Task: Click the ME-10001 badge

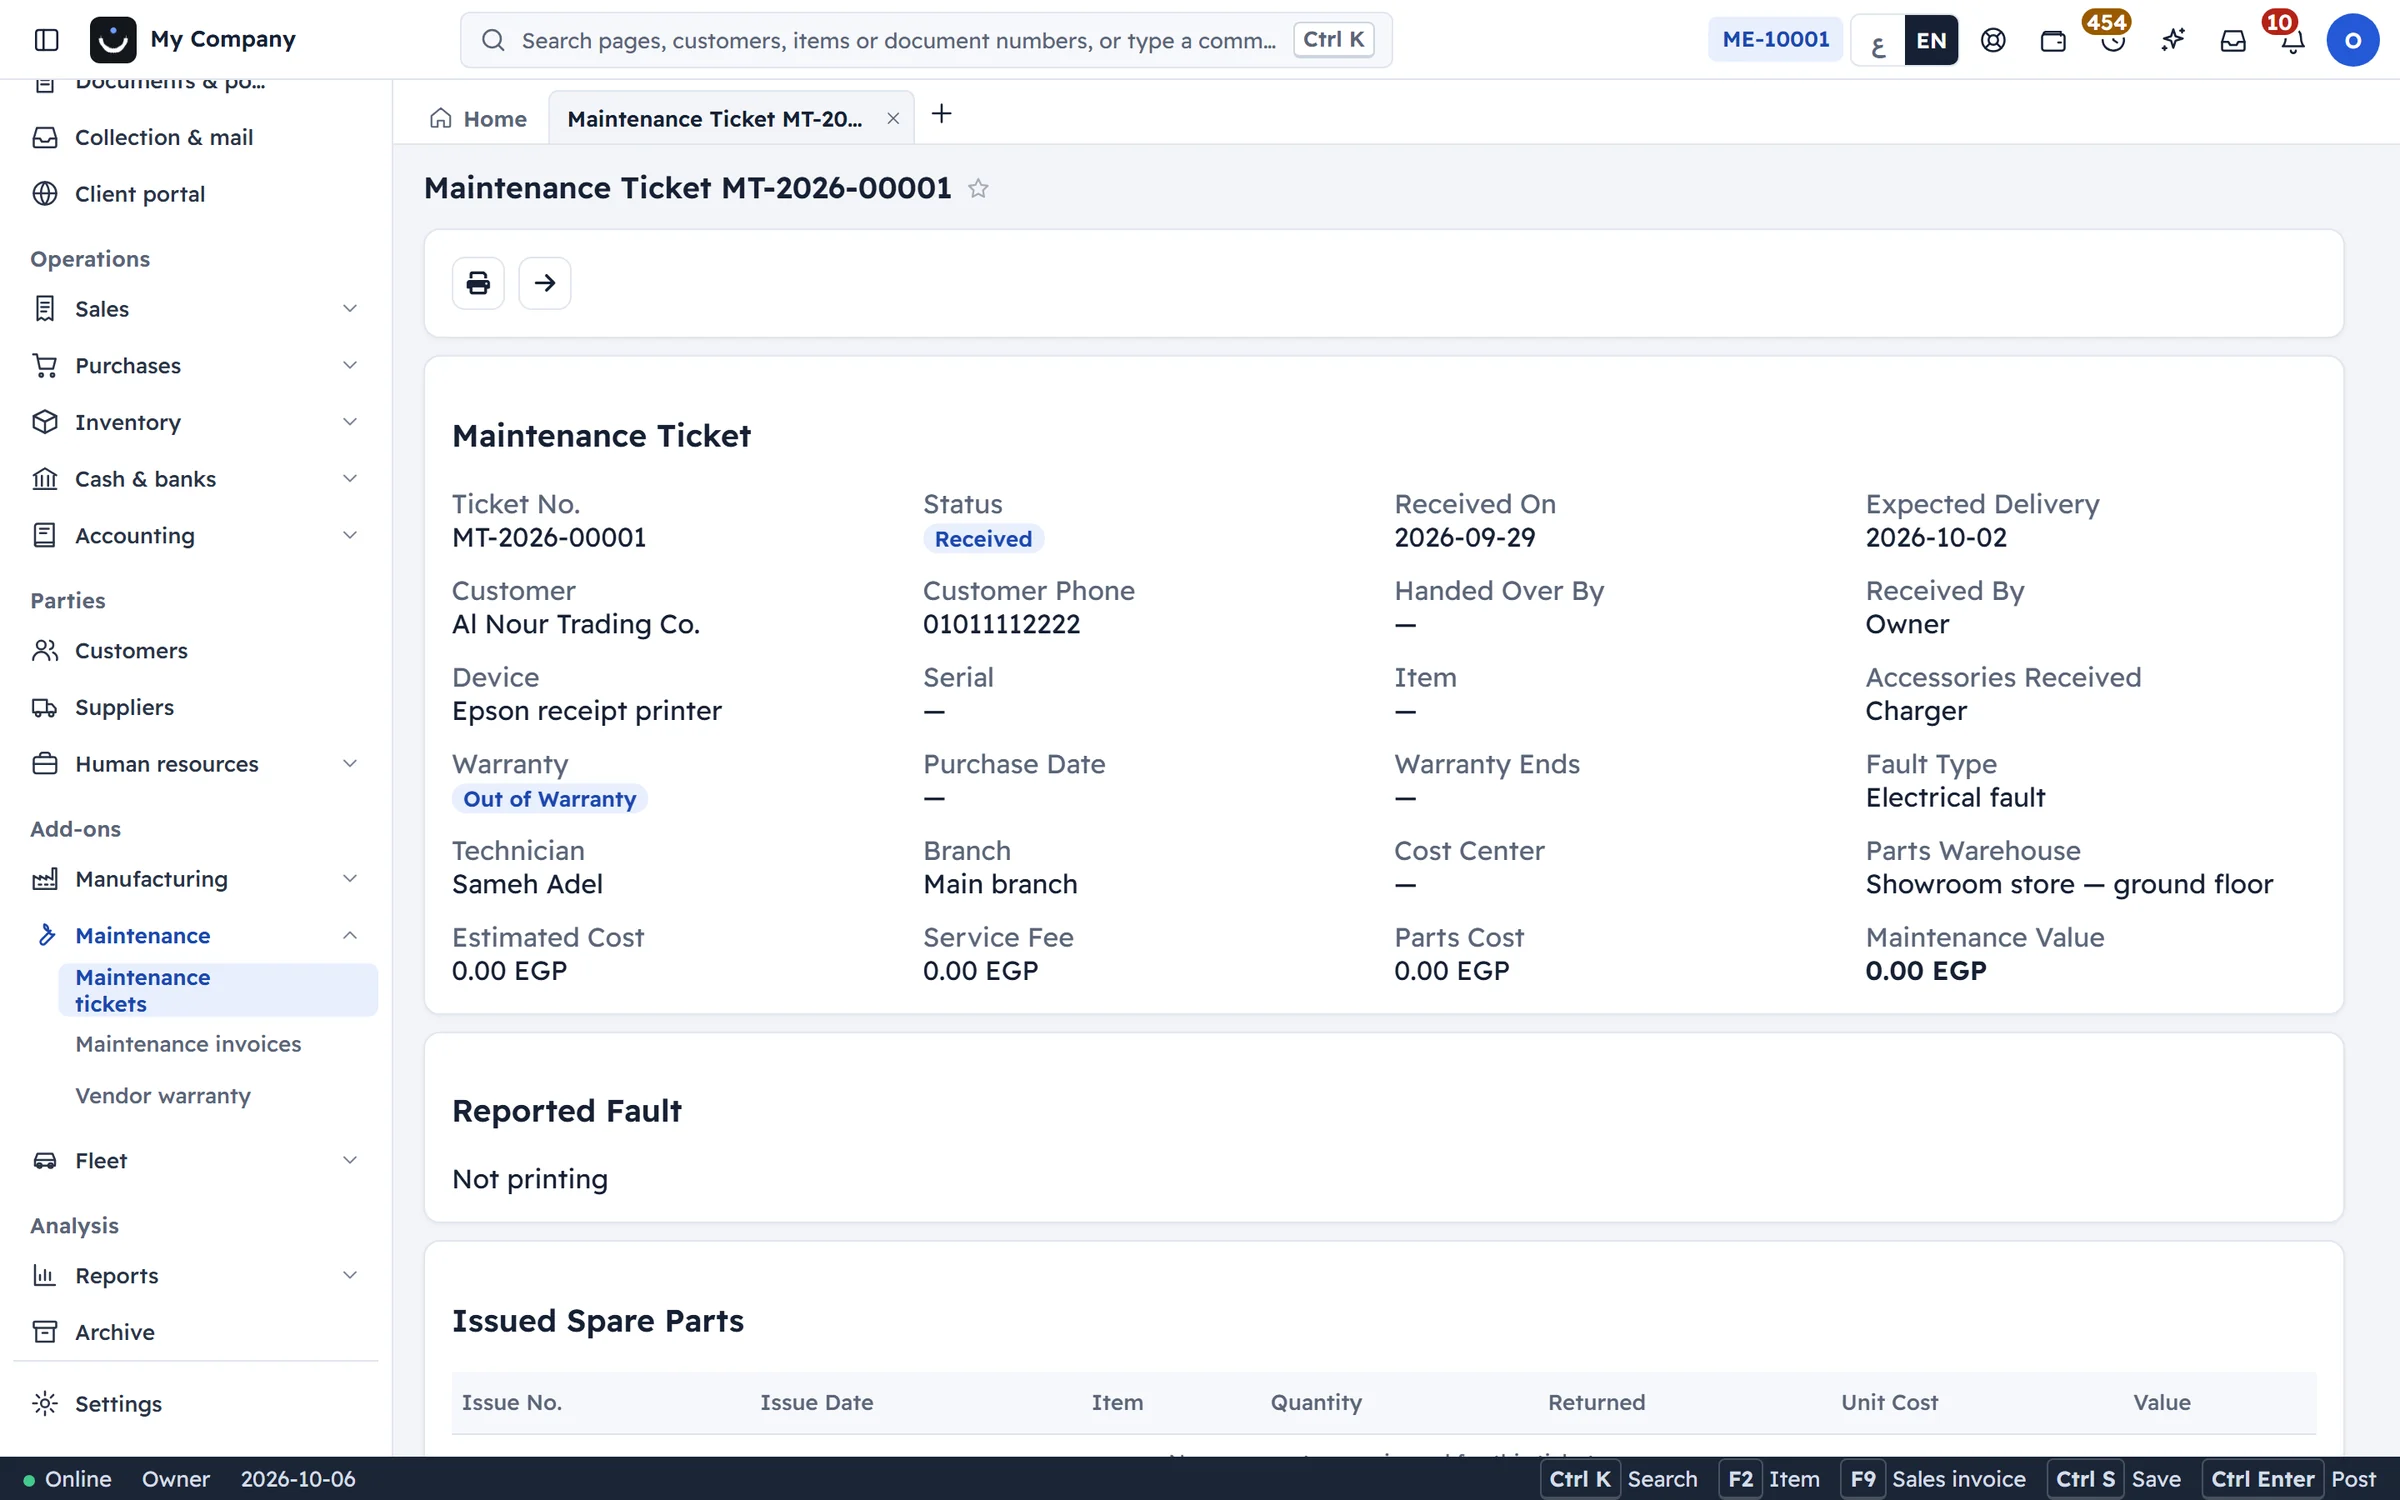Action: pos(1775,40)
